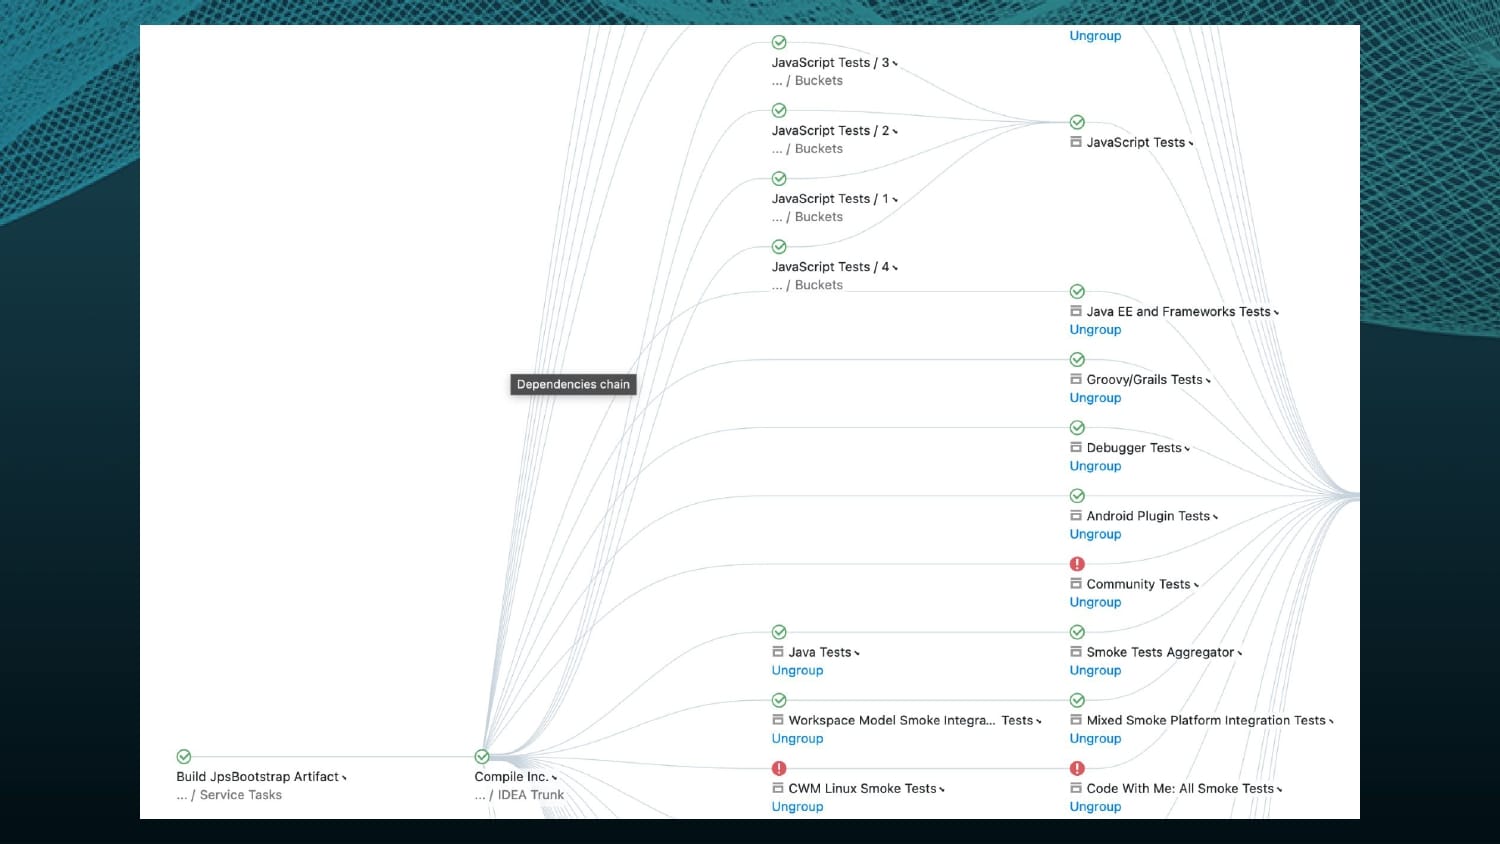Ungroup the Smoke Tests Aggregator

point(1095,670)
